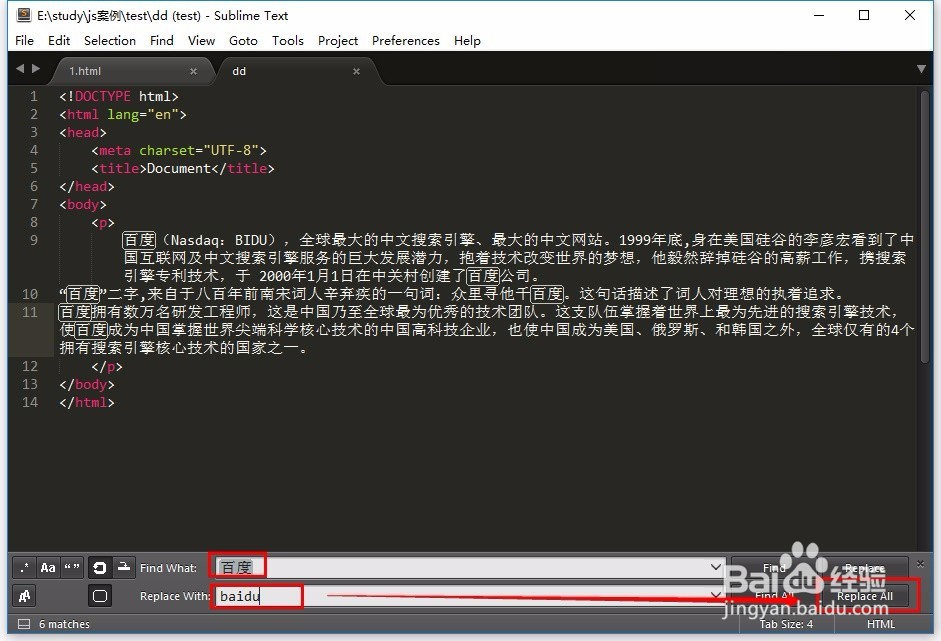This screenshot has width=941, height=641.
Task: Open the Selection menu
Action: coord(110,41)
